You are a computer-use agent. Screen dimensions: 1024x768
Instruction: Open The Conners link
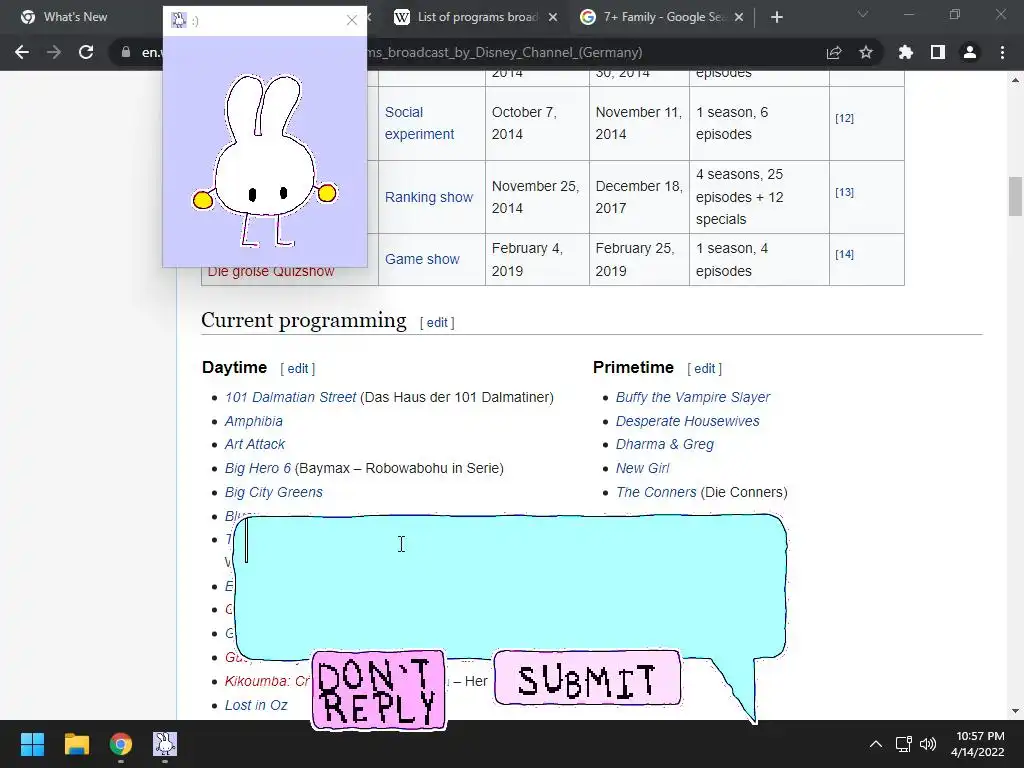pyautogui.click(x=656, y=492)
